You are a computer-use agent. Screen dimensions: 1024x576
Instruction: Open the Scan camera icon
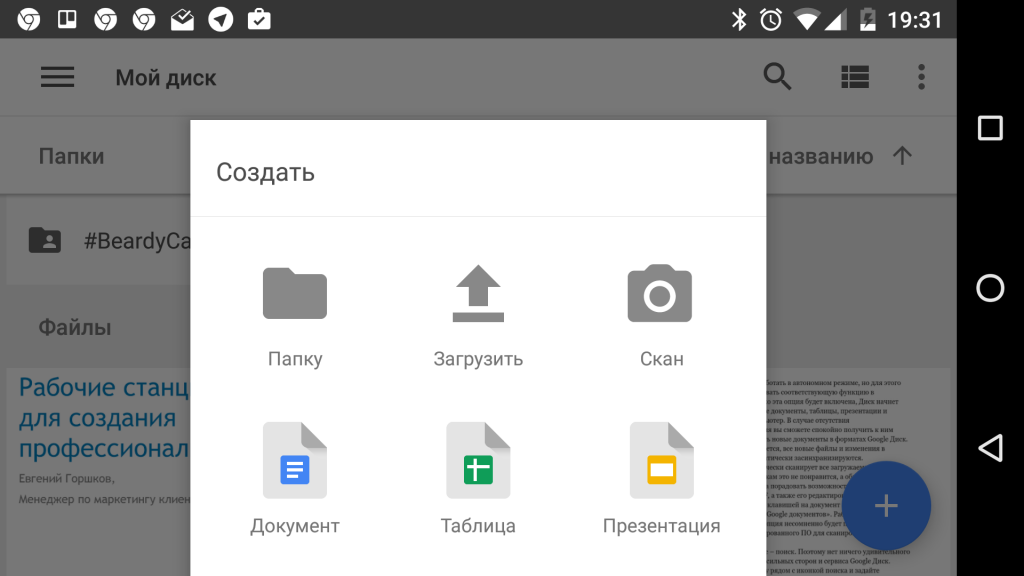[660, 293]
